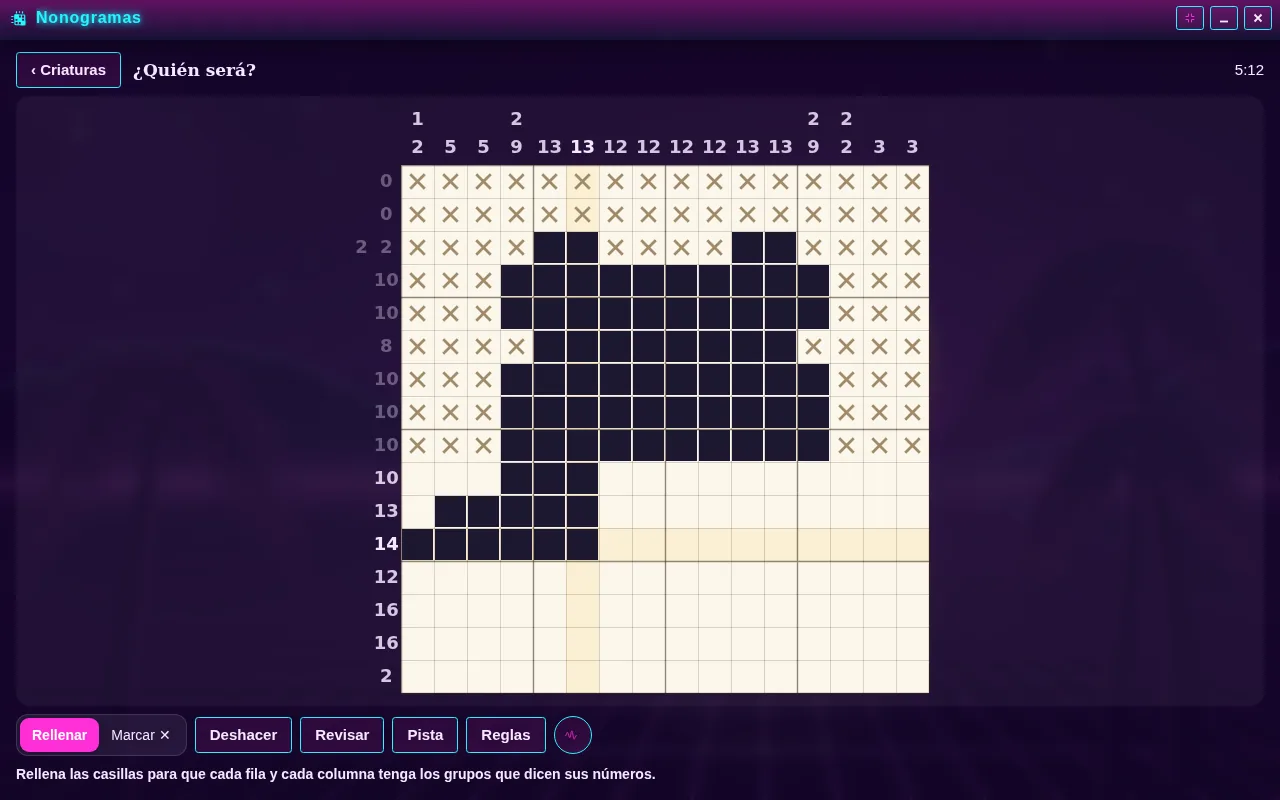Fill the first empty cell of row 14
This screenshot has width=1280, height=800.
[x=616, y=545]
